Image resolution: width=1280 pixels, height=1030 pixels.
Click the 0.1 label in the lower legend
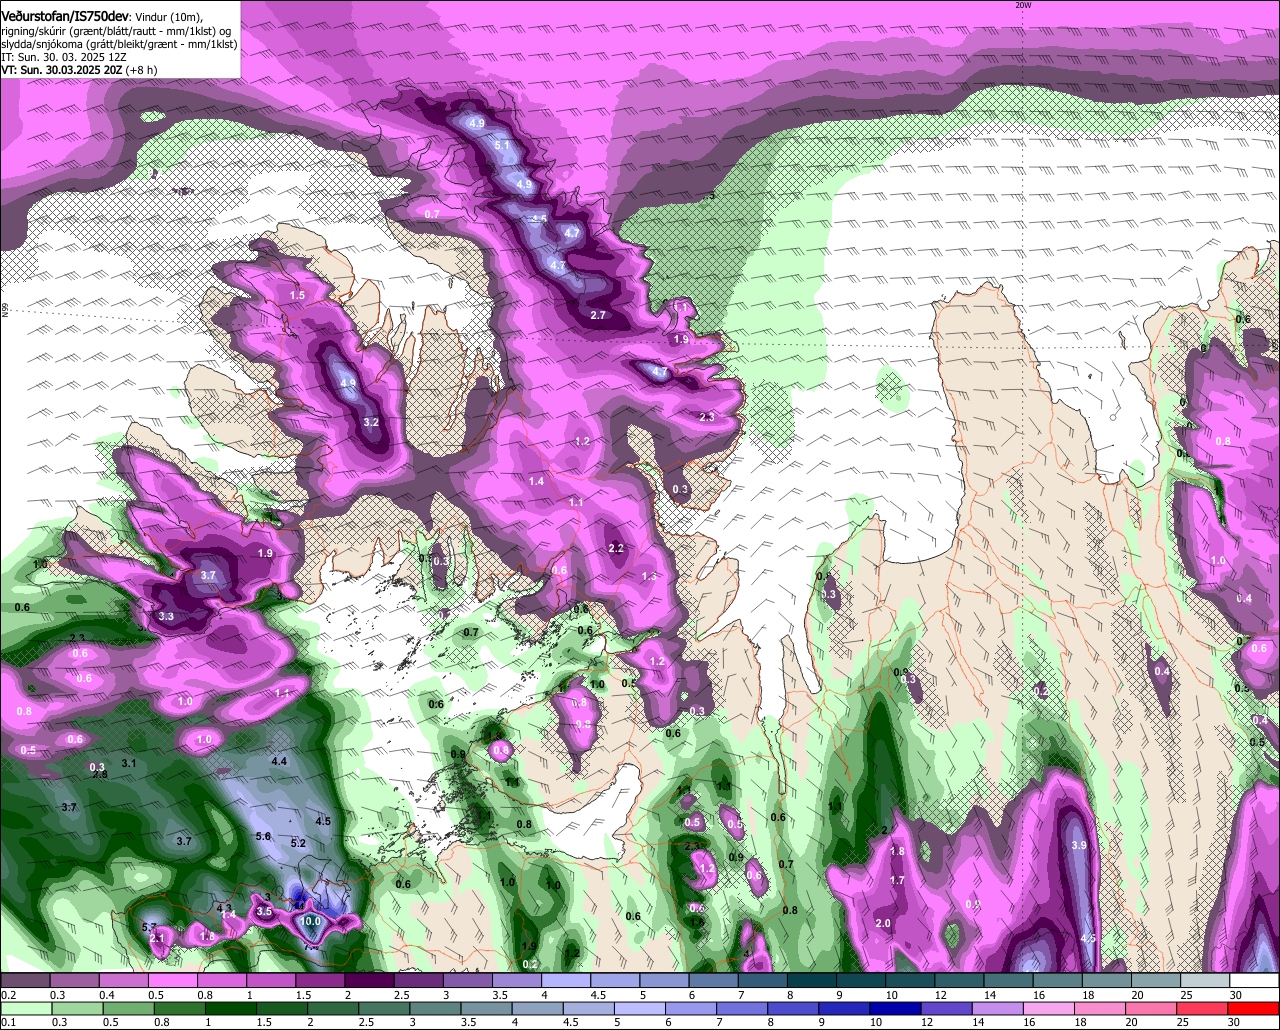7,1022
